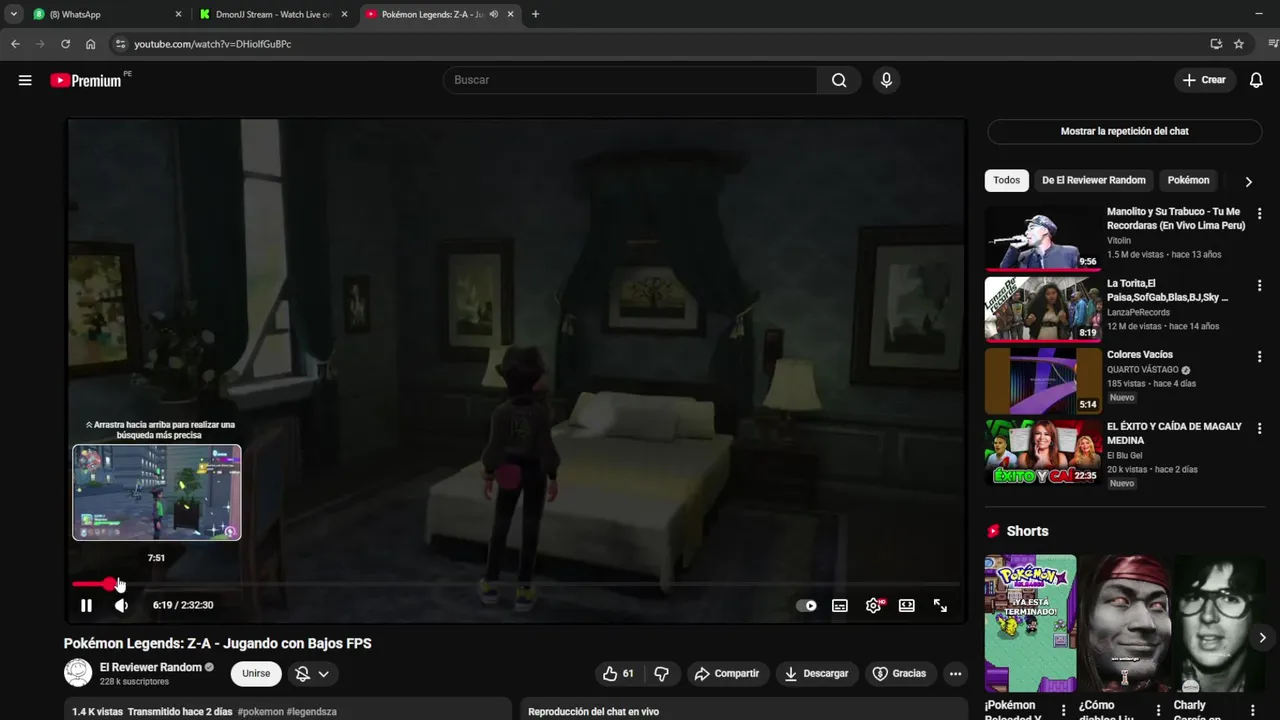The image size is (1280, 720).
Task: Start voice search with microphone icon
Action: click(886, 80)
